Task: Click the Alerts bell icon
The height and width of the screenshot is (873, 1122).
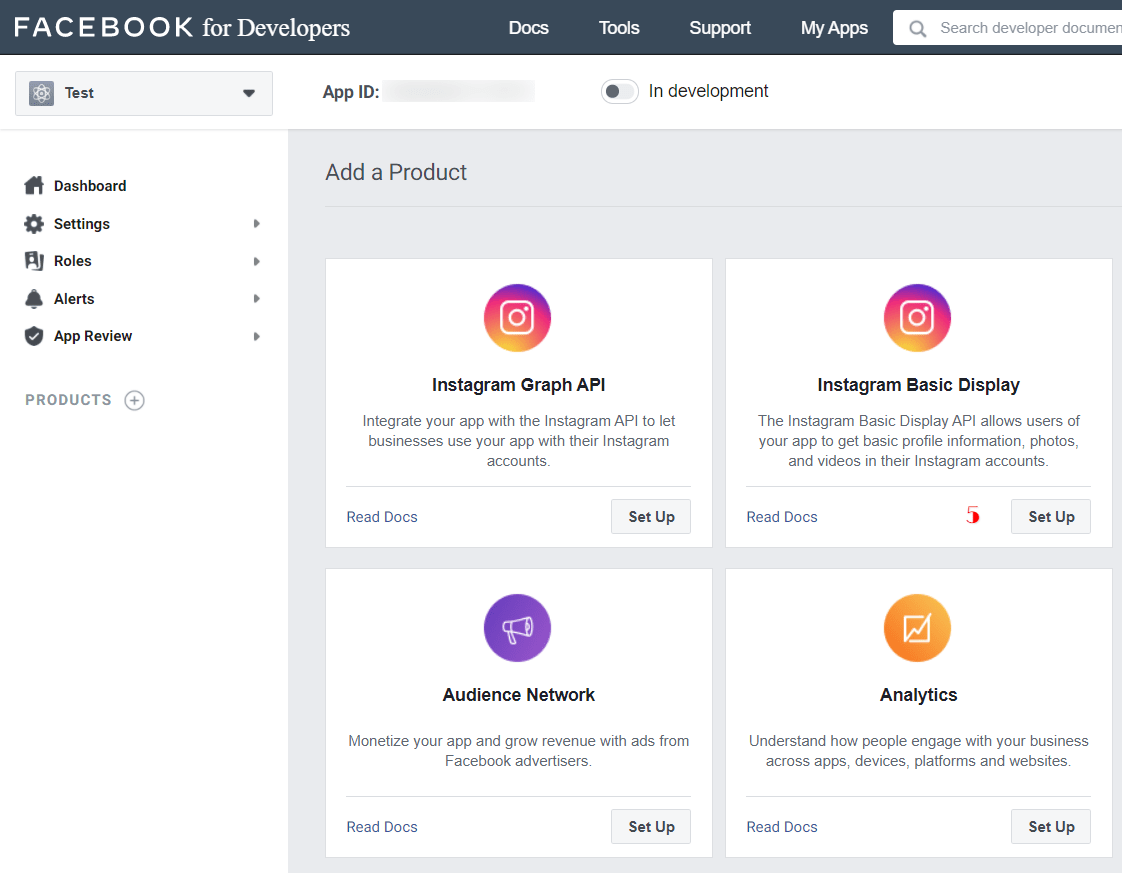Action: (x=34, y=298)
